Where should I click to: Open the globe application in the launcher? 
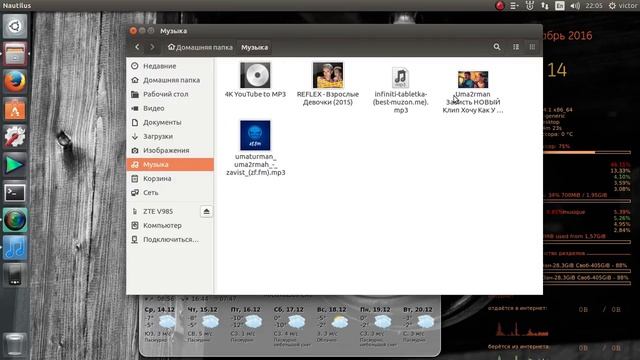15,220
